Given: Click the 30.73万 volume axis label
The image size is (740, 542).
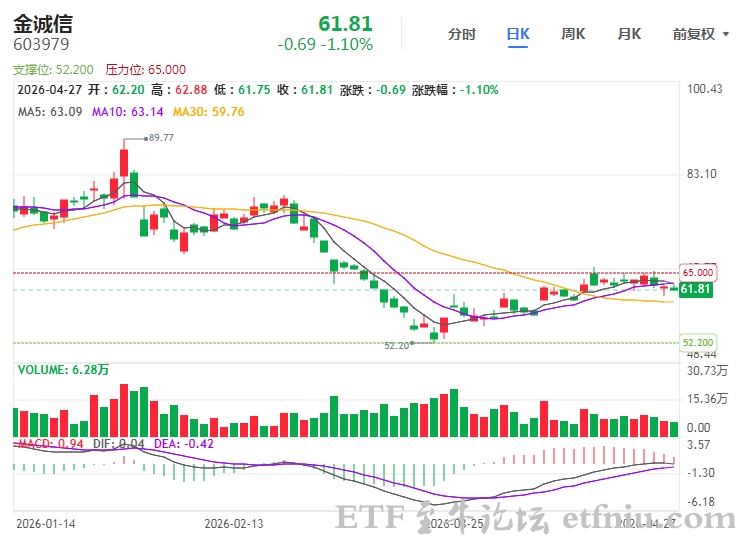Looking at the screenshot, I should click(x=707, y=371).
